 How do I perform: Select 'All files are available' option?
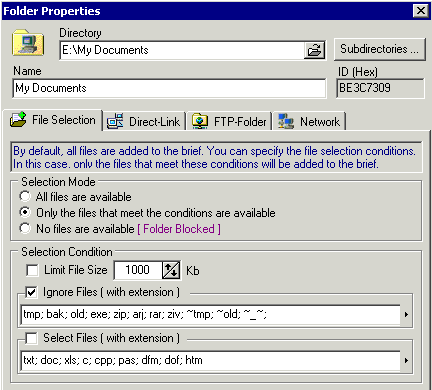pos(25,196)
